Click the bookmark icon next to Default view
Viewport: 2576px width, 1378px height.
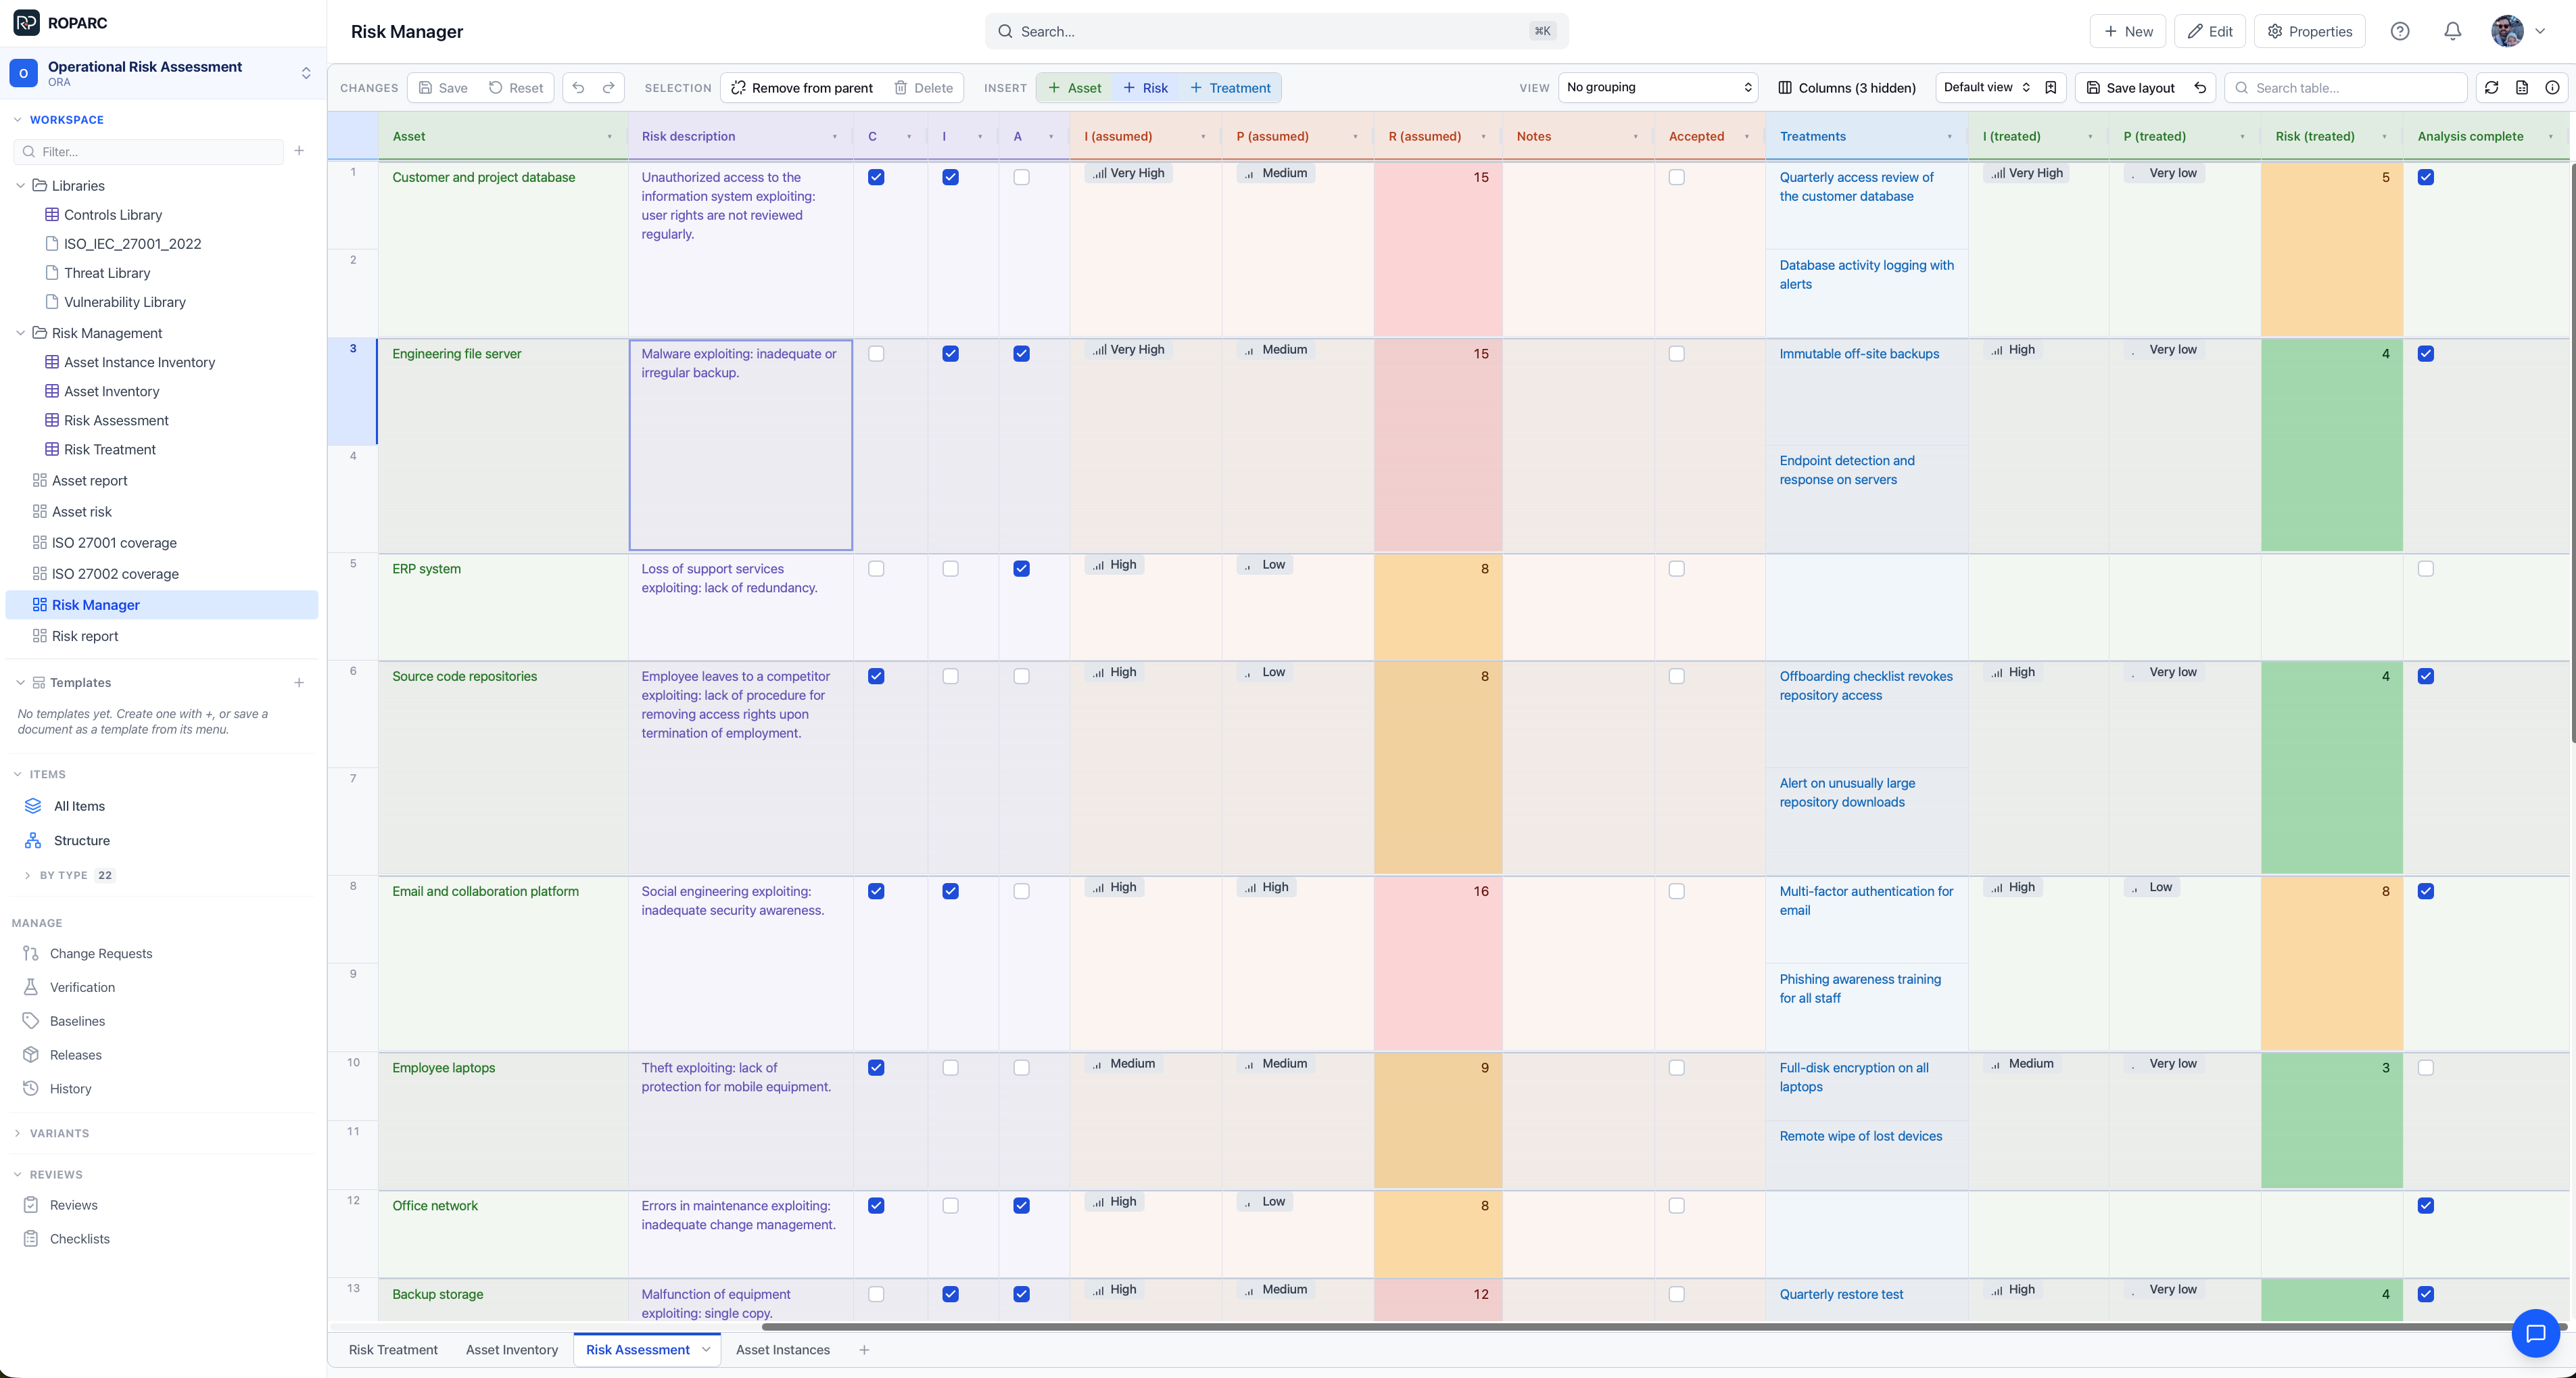(2051, 87)
